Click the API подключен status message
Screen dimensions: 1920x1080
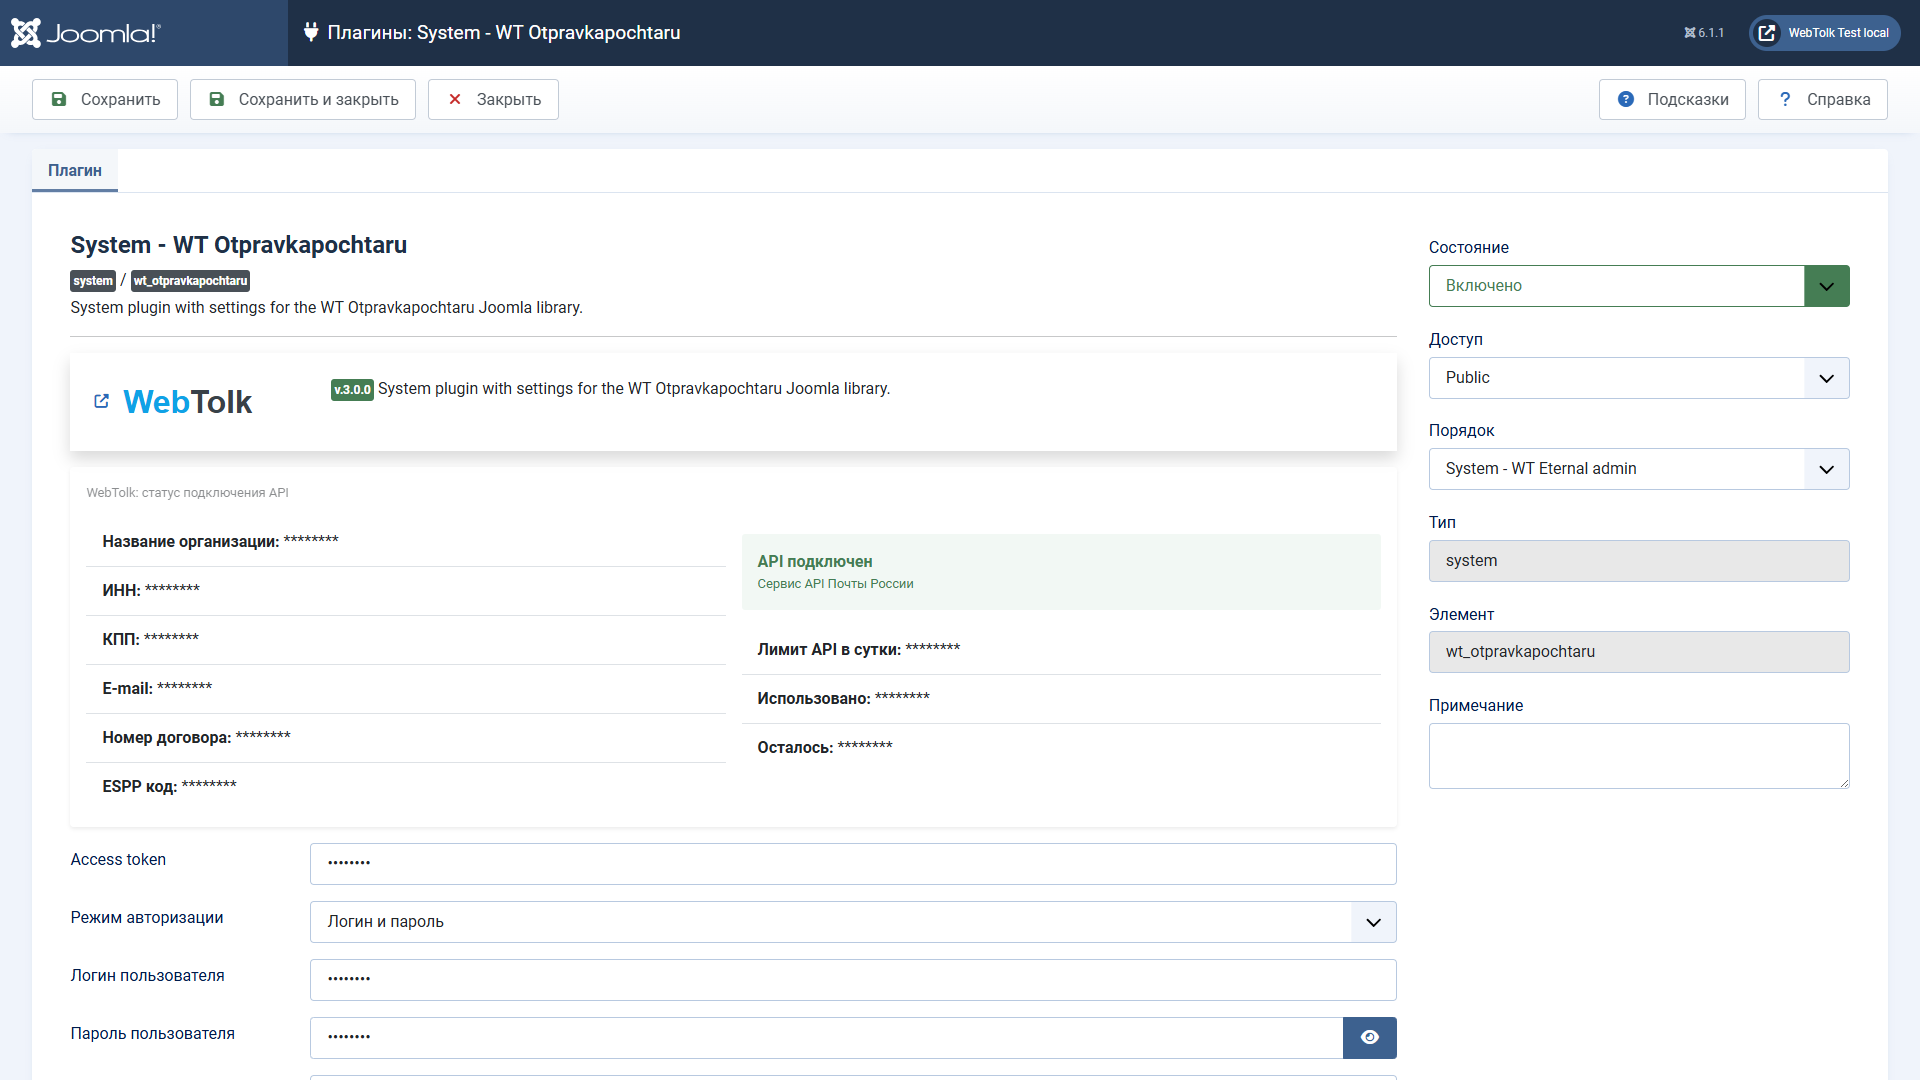click(x=1061, y=572)
